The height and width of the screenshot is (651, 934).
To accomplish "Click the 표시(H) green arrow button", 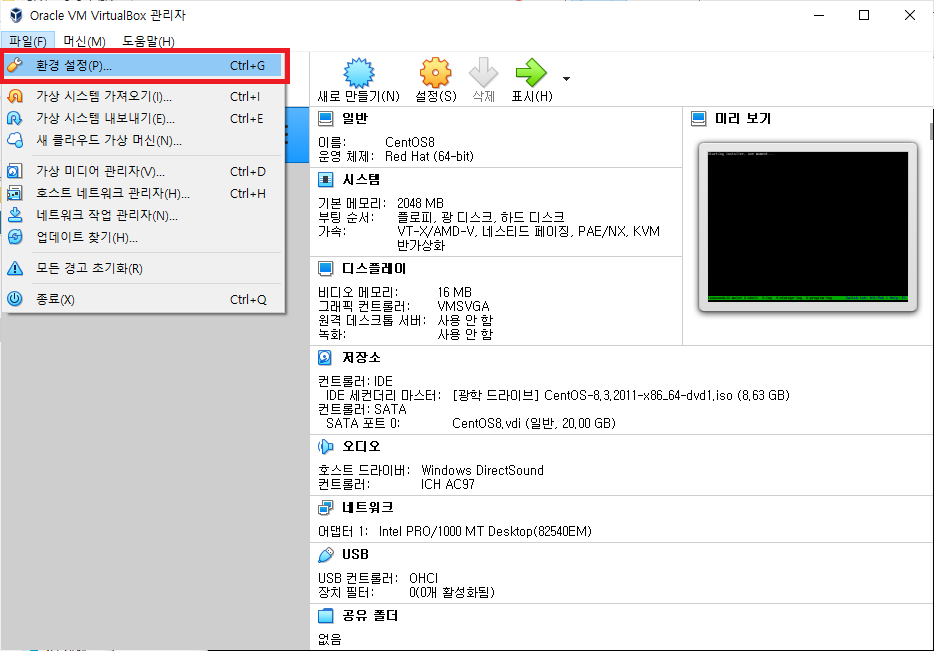I will click(531, 80).
